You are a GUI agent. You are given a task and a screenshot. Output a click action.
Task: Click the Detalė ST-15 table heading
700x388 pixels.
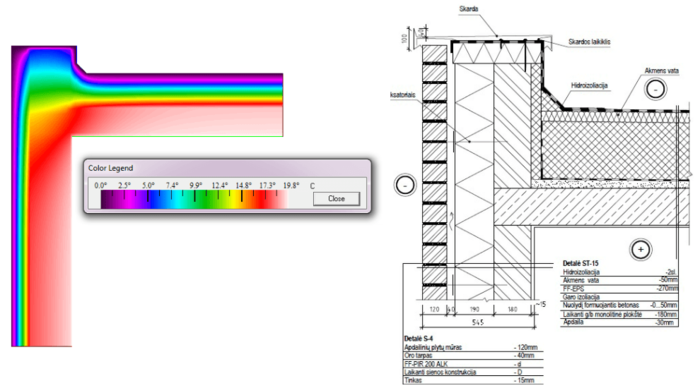point(580,263)
